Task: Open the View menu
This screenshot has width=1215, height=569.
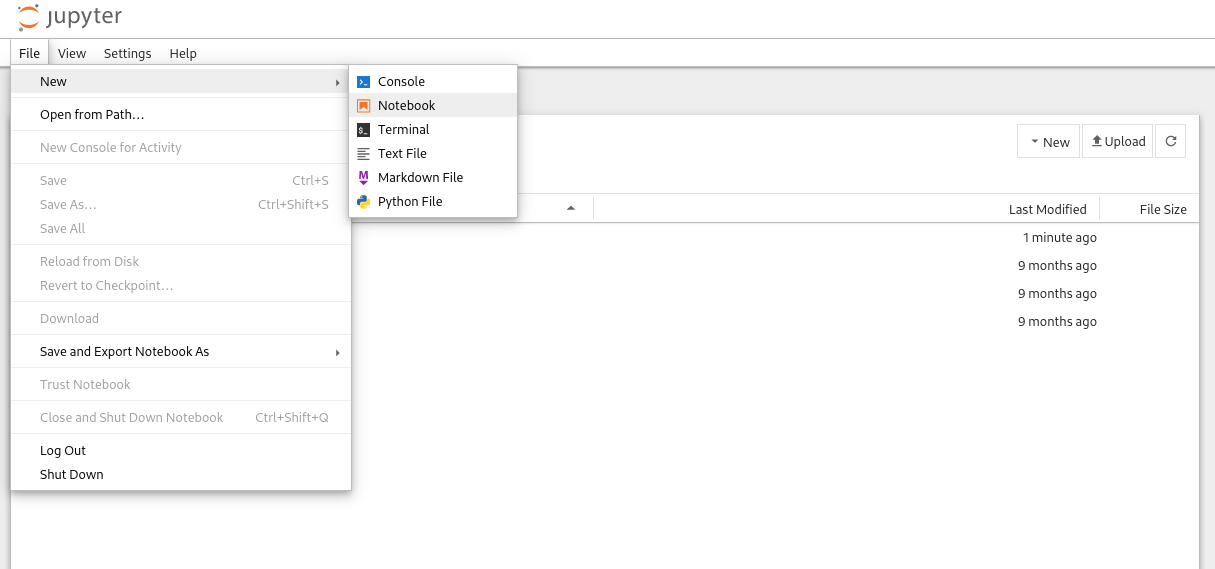Action: pos(72,54)
